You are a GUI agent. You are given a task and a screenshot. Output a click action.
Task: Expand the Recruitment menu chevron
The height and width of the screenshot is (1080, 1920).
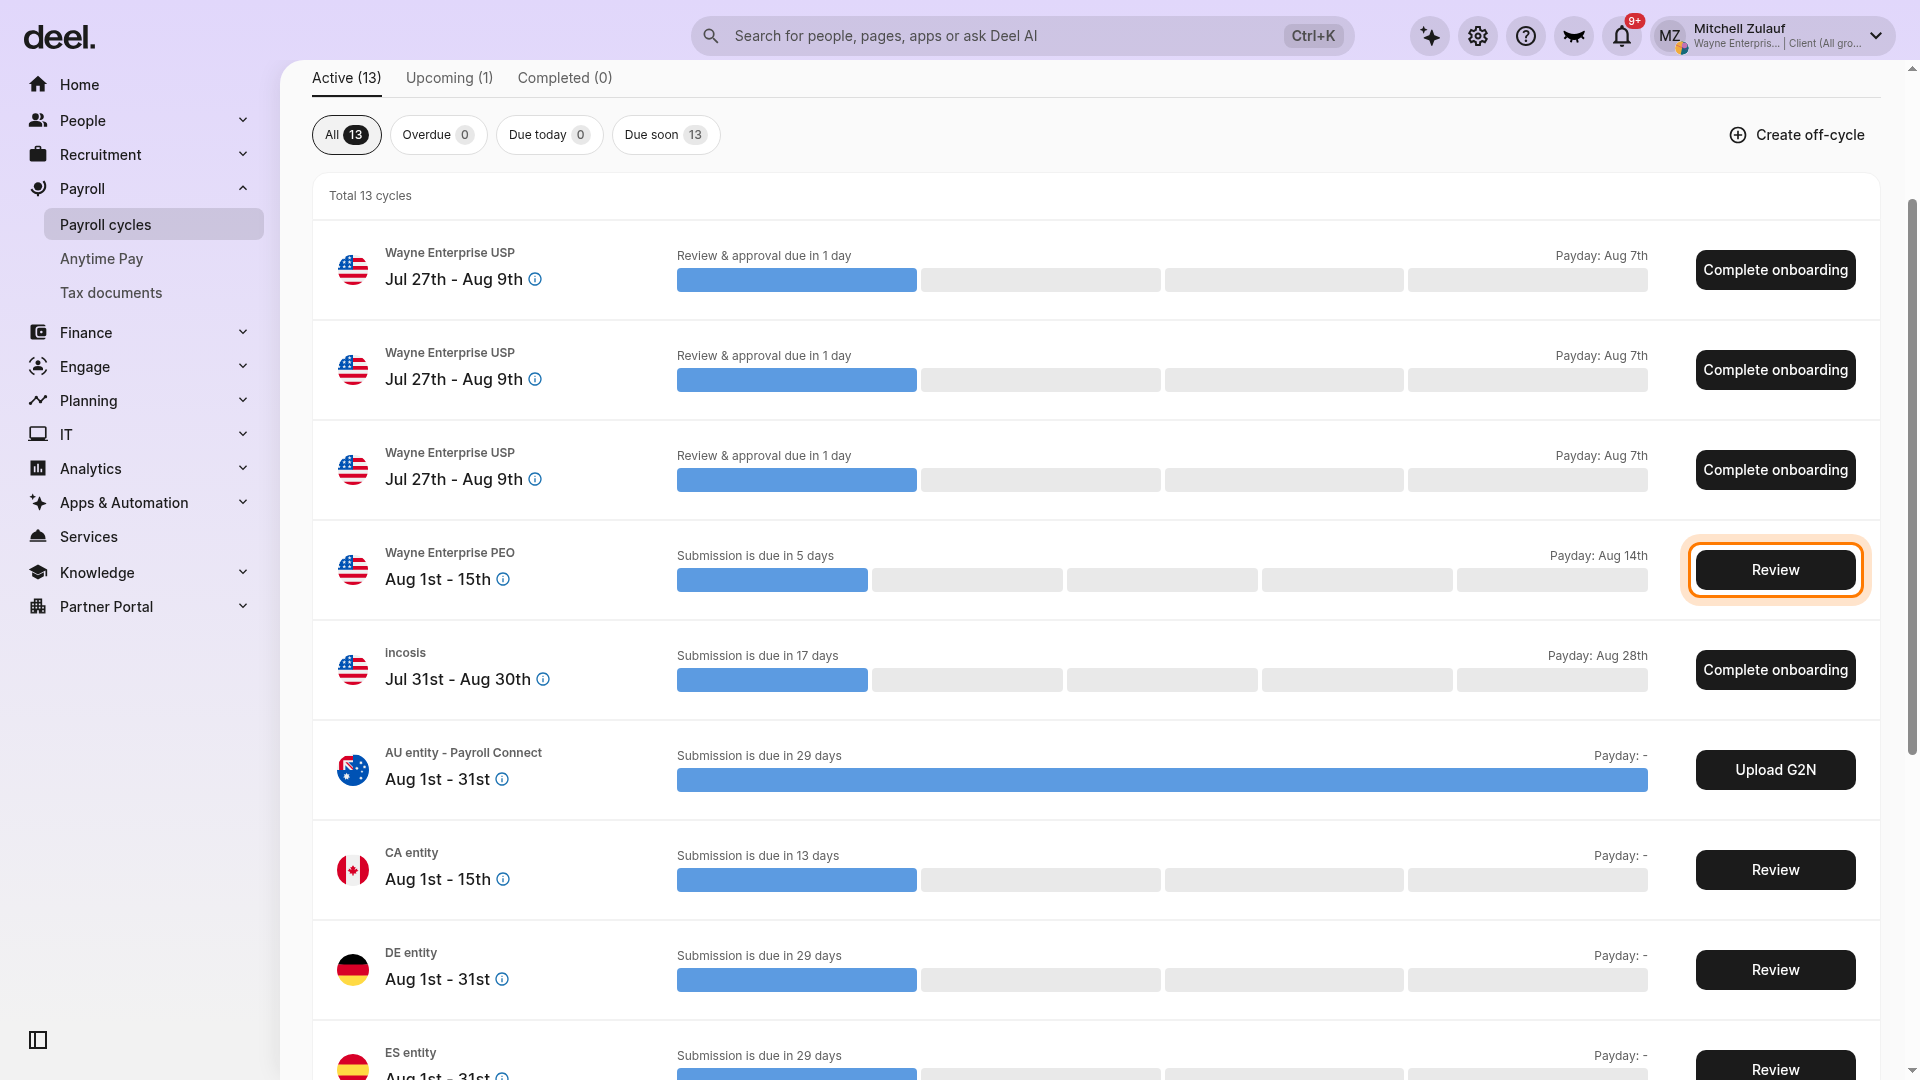coord(243,155)
